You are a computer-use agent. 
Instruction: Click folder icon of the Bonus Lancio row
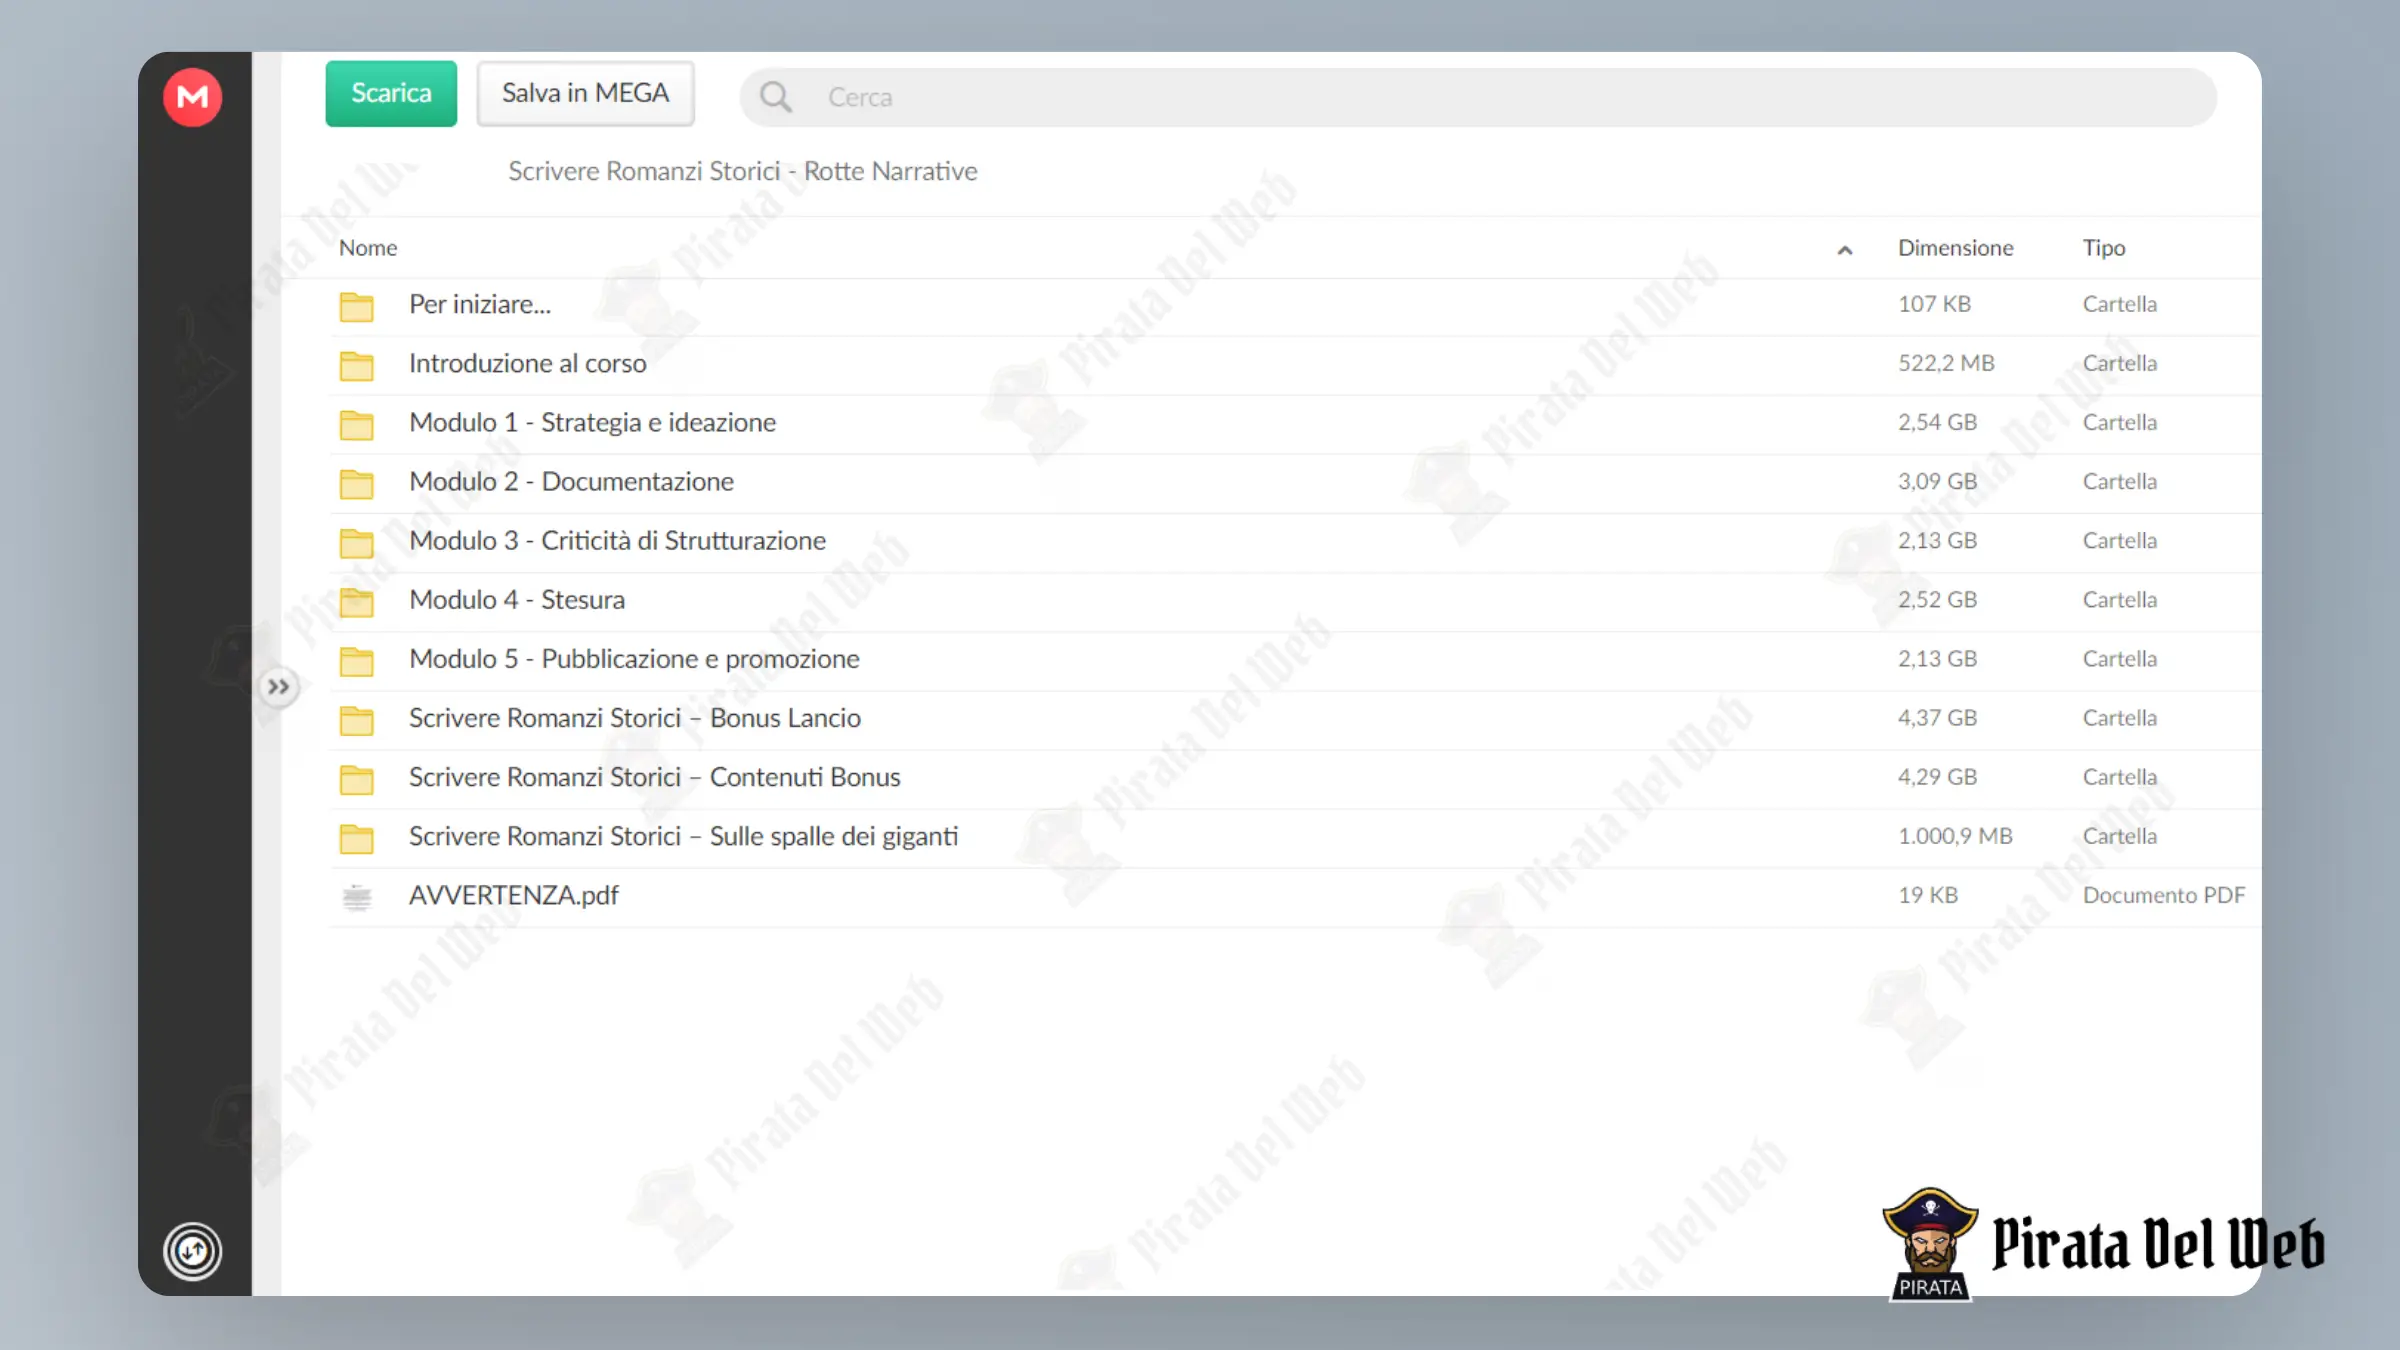click(356, 719)
